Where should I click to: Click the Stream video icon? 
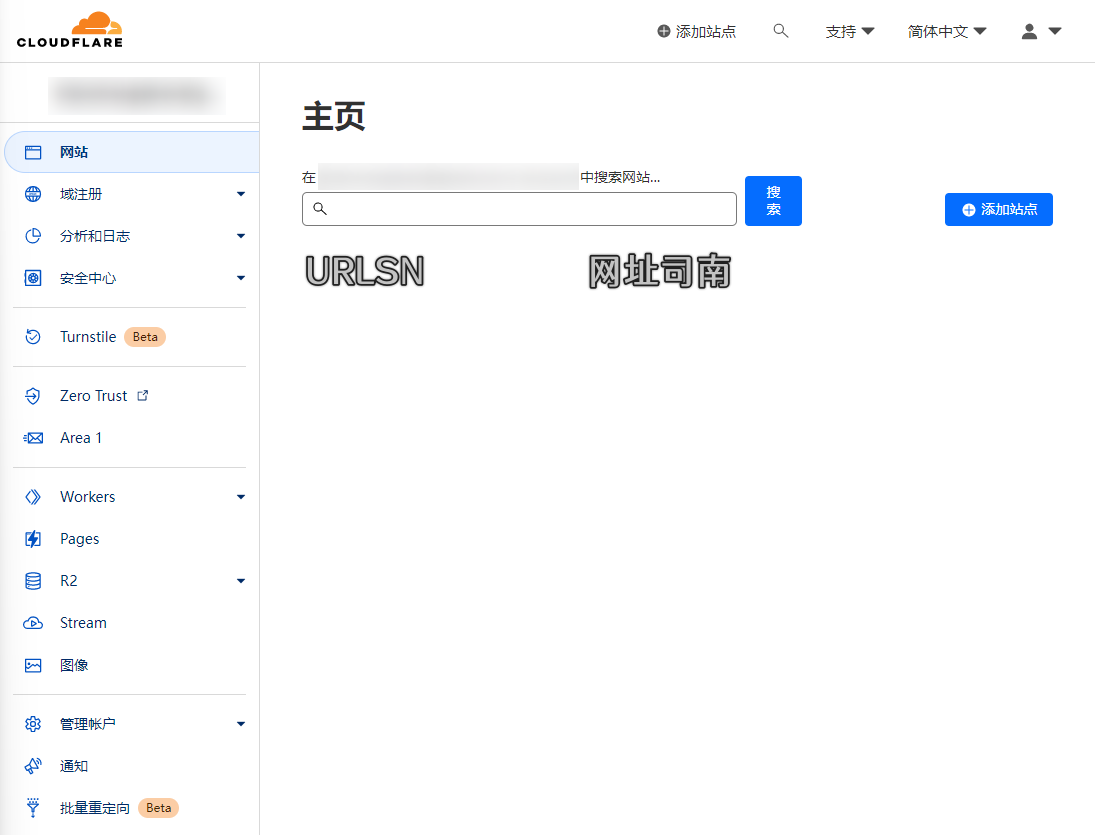pyautogui.click(x=32, y=622)
